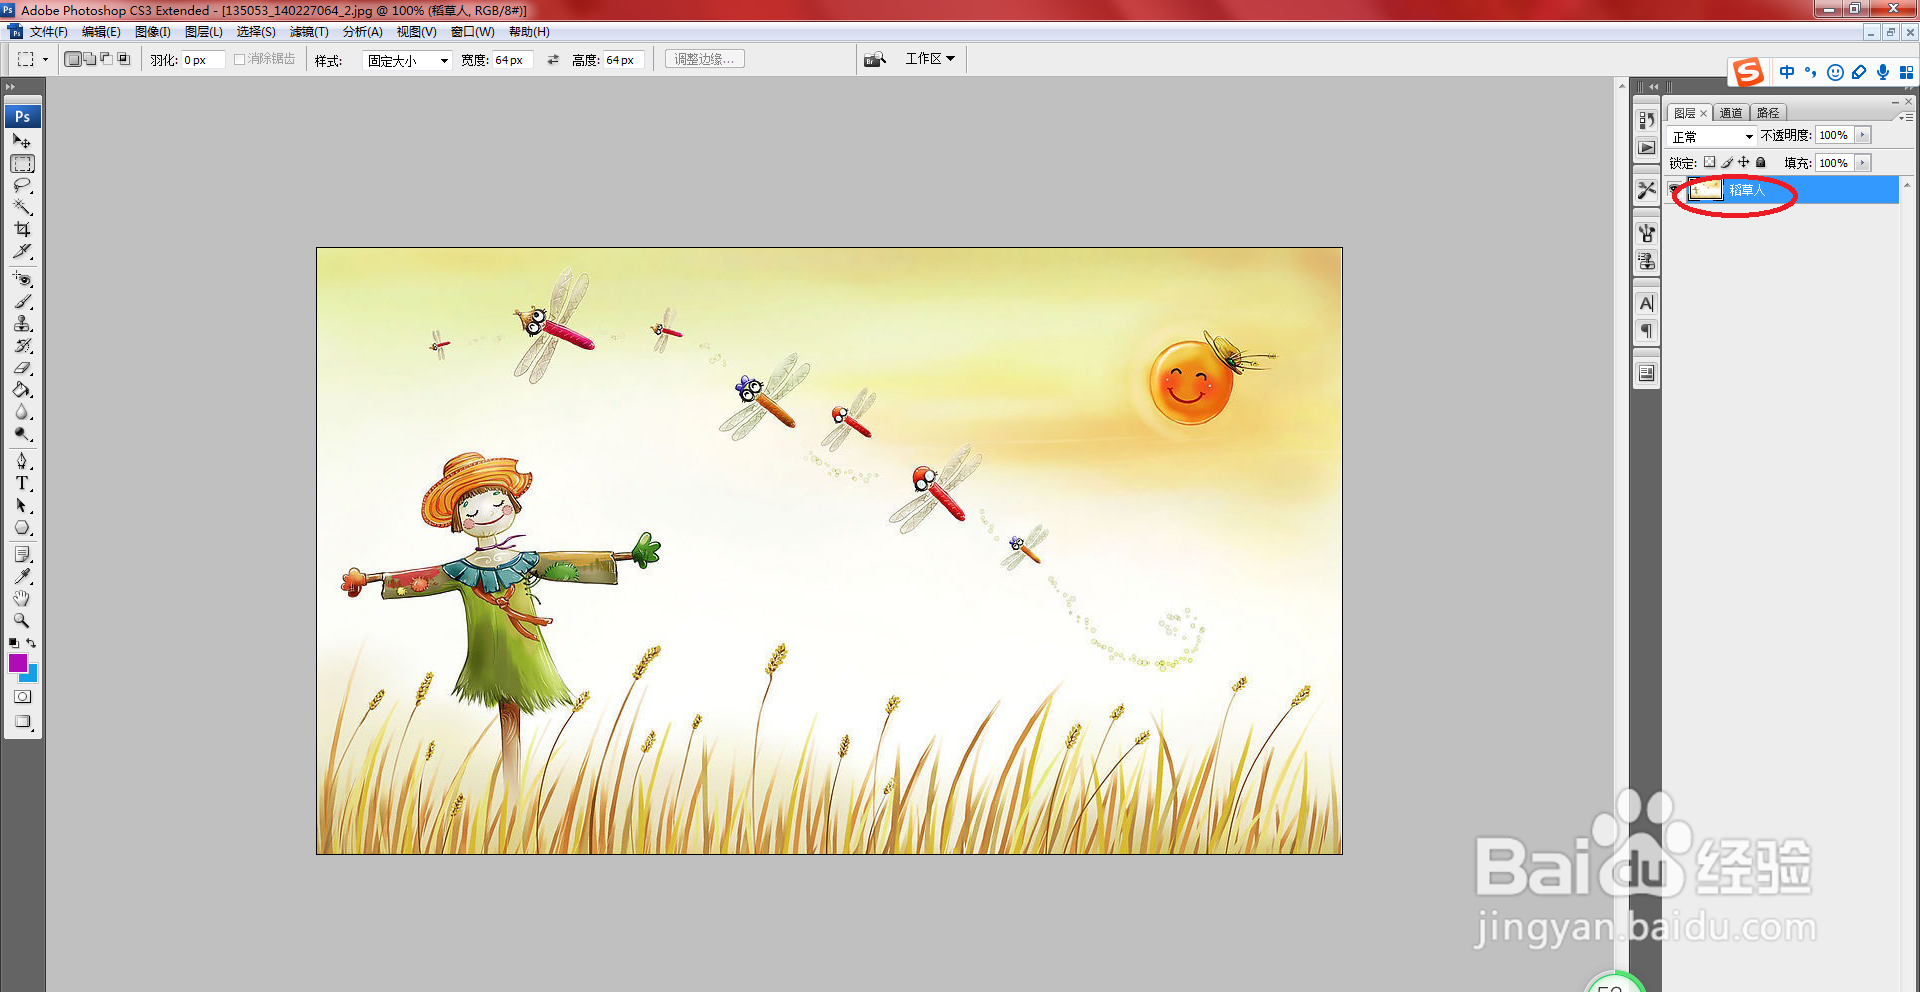Open the History panel icon
Viewport: 1920px width, 992px height.
click(x=1646, y=120)
